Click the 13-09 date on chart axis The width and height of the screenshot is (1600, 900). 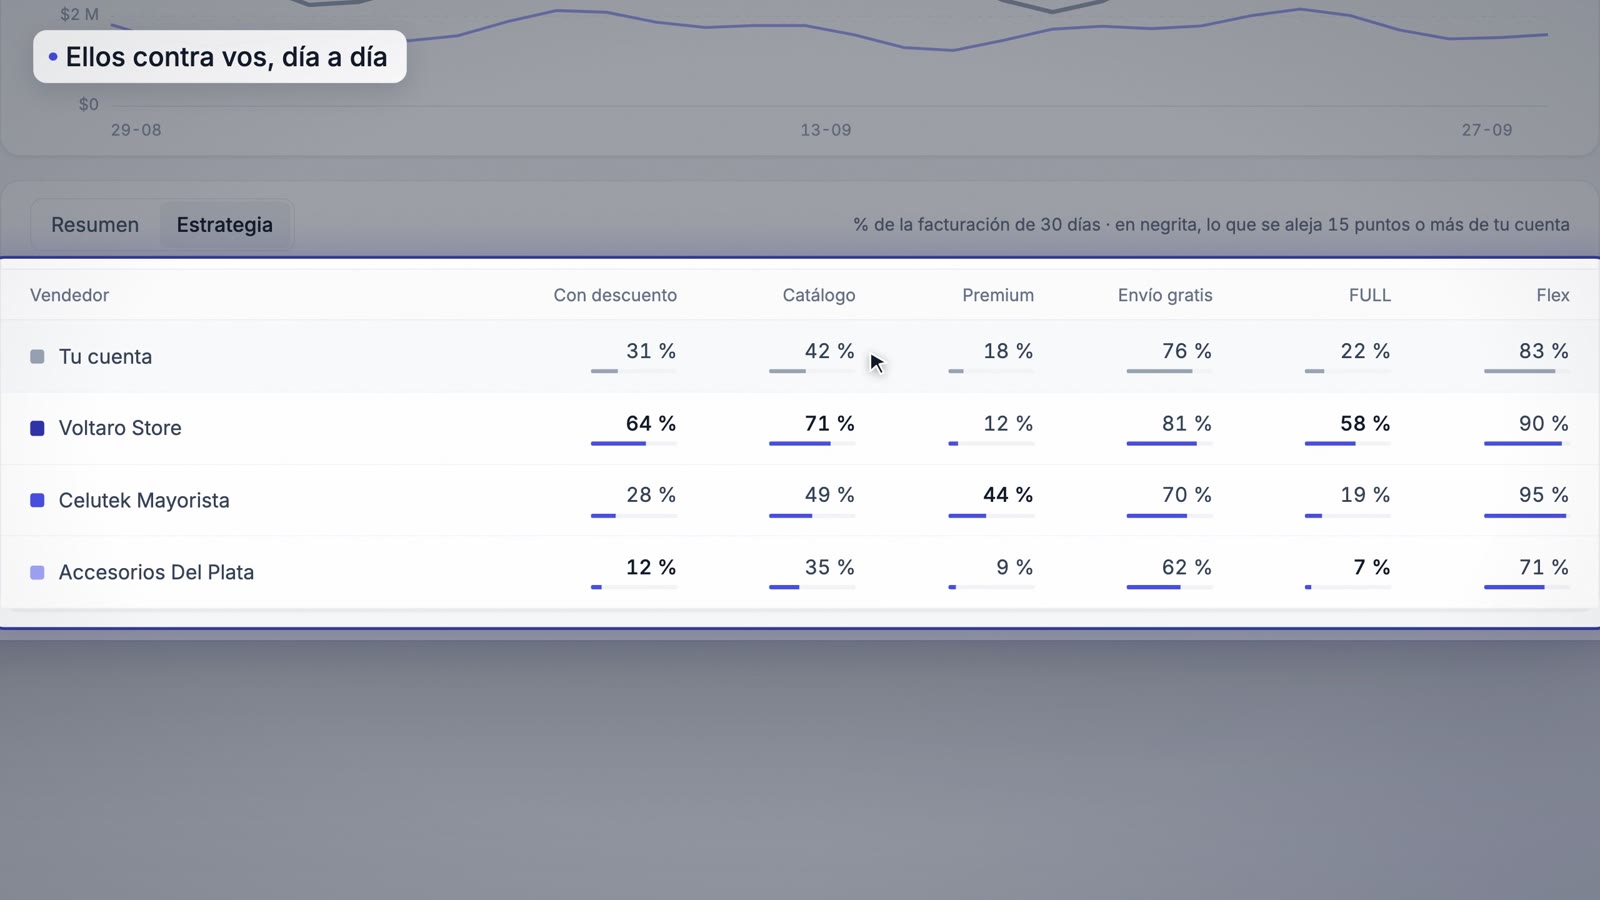point(826,130)
